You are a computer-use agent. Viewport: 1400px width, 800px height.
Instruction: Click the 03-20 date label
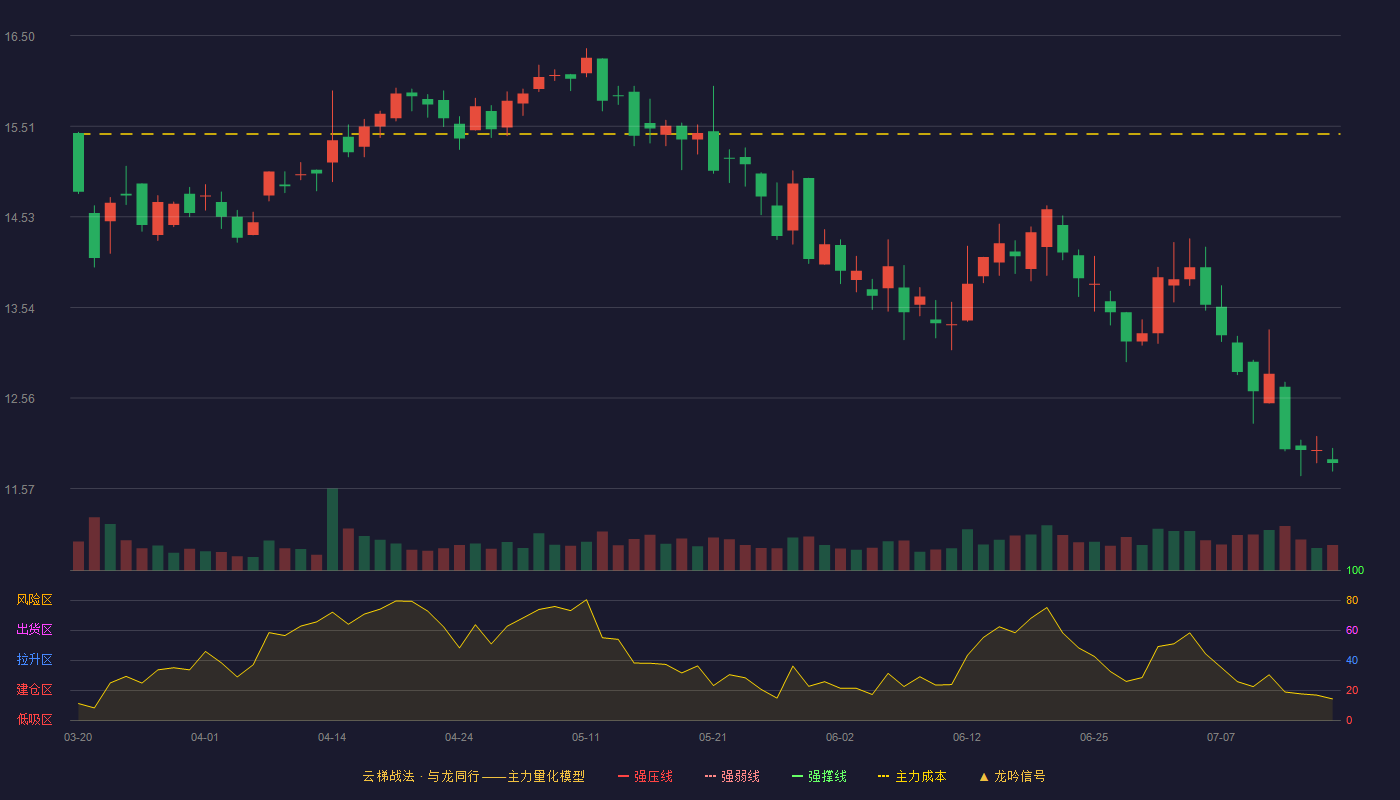tap(78, 737)
